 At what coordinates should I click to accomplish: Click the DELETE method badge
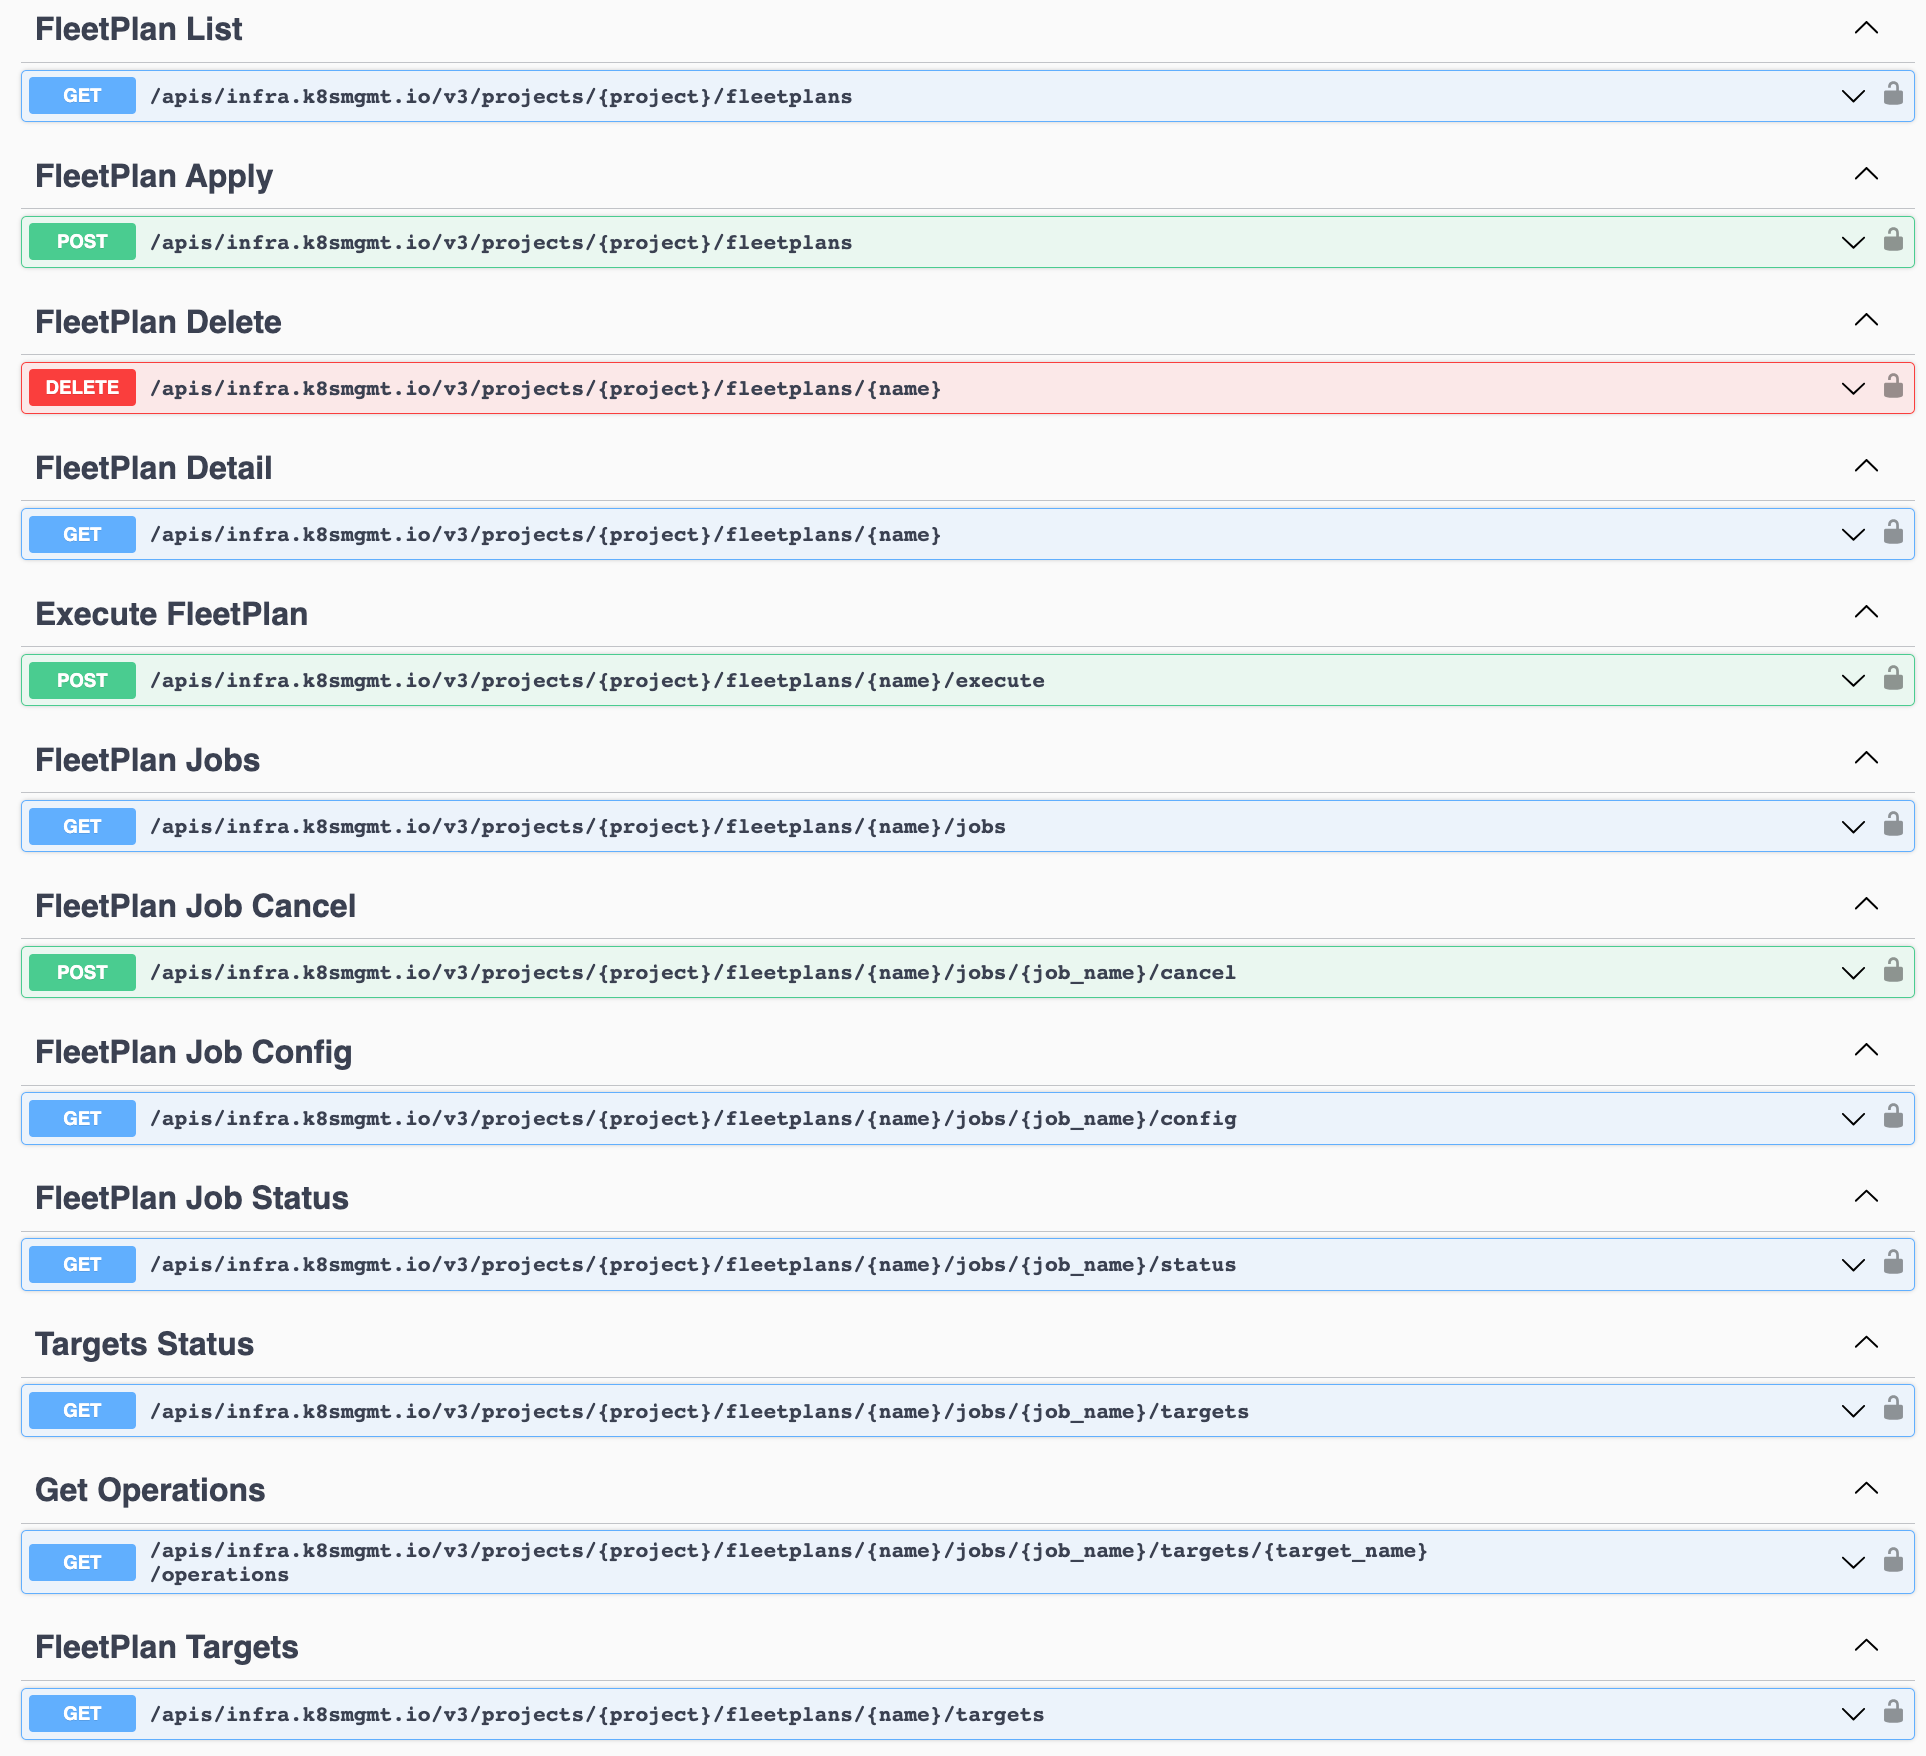[82, 388]
